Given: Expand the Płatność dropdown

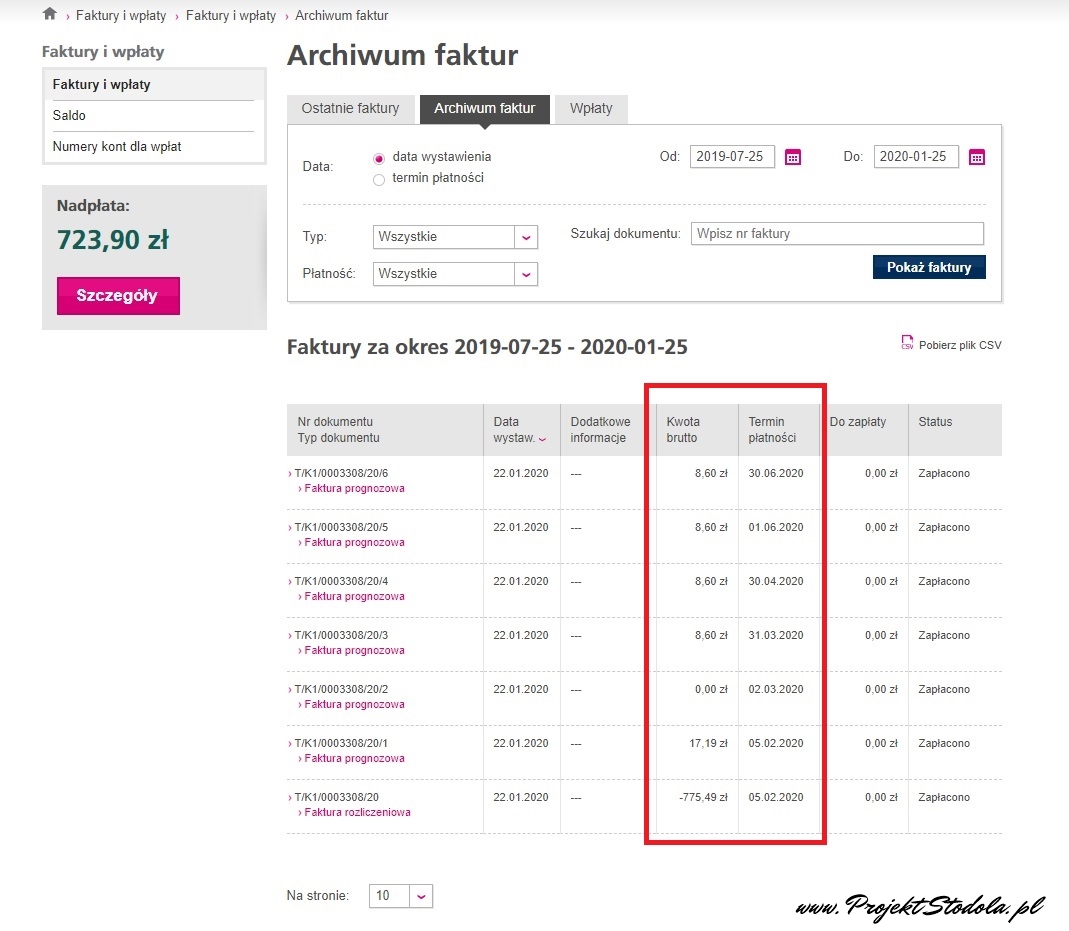Looking at the screenshot, I should 526,274.
